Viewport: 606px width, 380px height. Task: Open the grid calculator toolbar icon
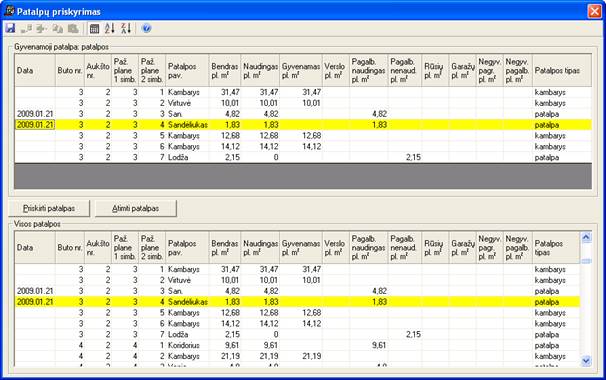(94, 28)
